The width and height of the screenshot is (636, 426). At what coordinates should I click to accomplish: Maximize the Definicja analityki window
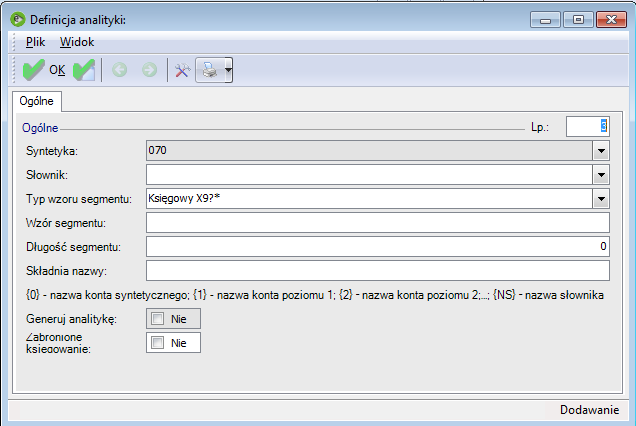pos(578,19)
